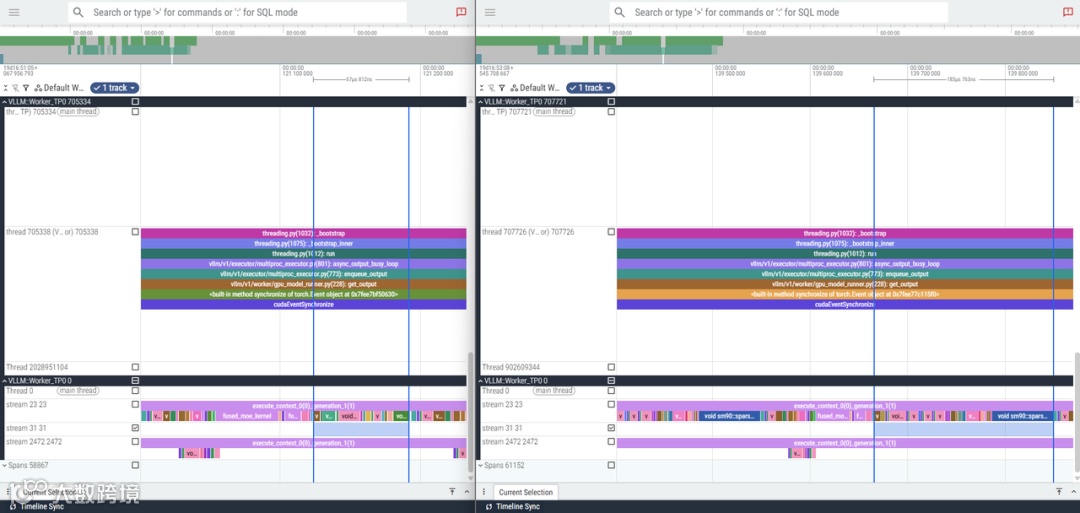Image resolution: width=1080 pixels, height=513 pixels.
Task: Select get_output slice in right window
Action: 844,284
